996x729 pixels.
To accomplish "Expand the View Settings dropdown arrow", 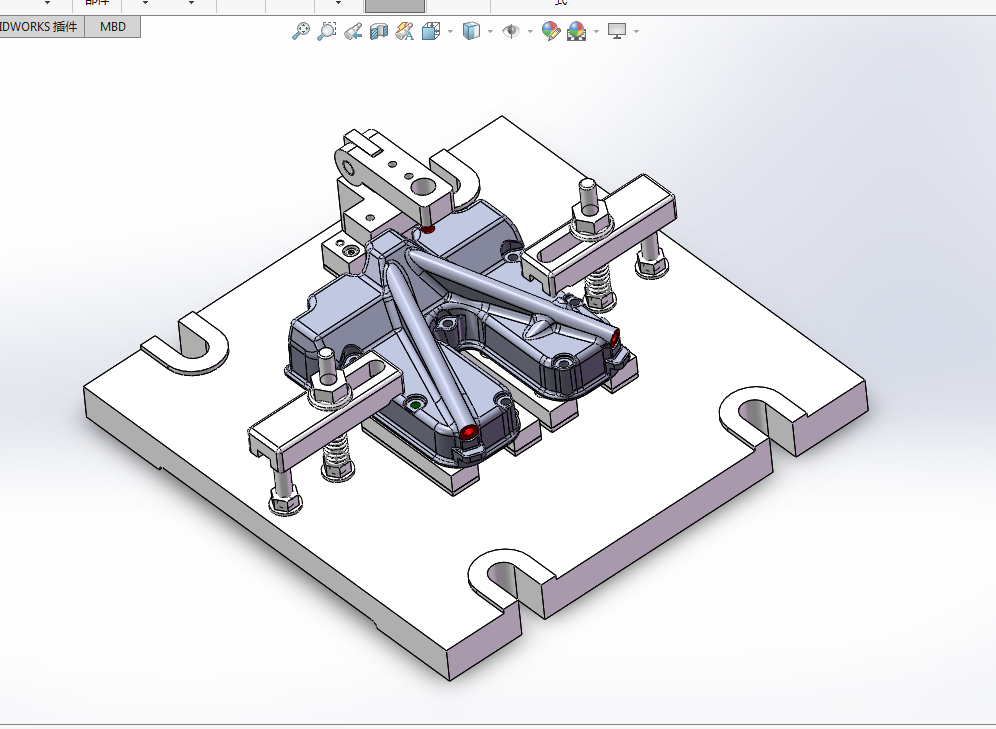I will (636, 31).
